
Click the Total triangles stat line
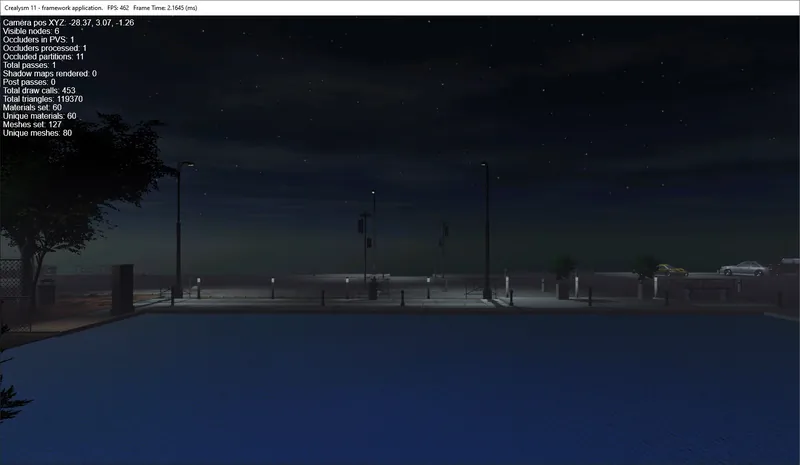coord(43,99)
